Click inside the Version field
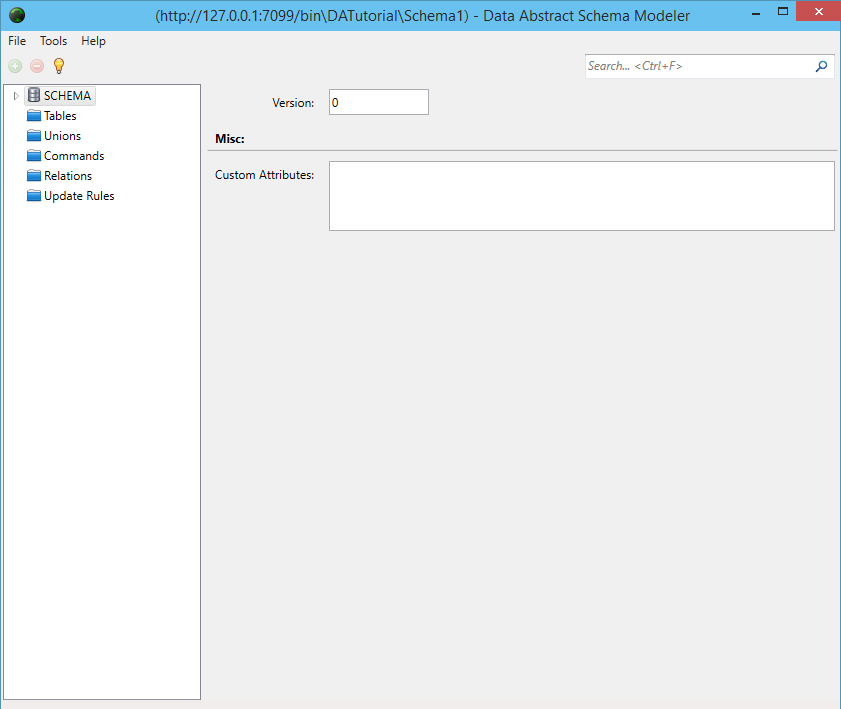841x709 pixels. click(x=378, y=101)
